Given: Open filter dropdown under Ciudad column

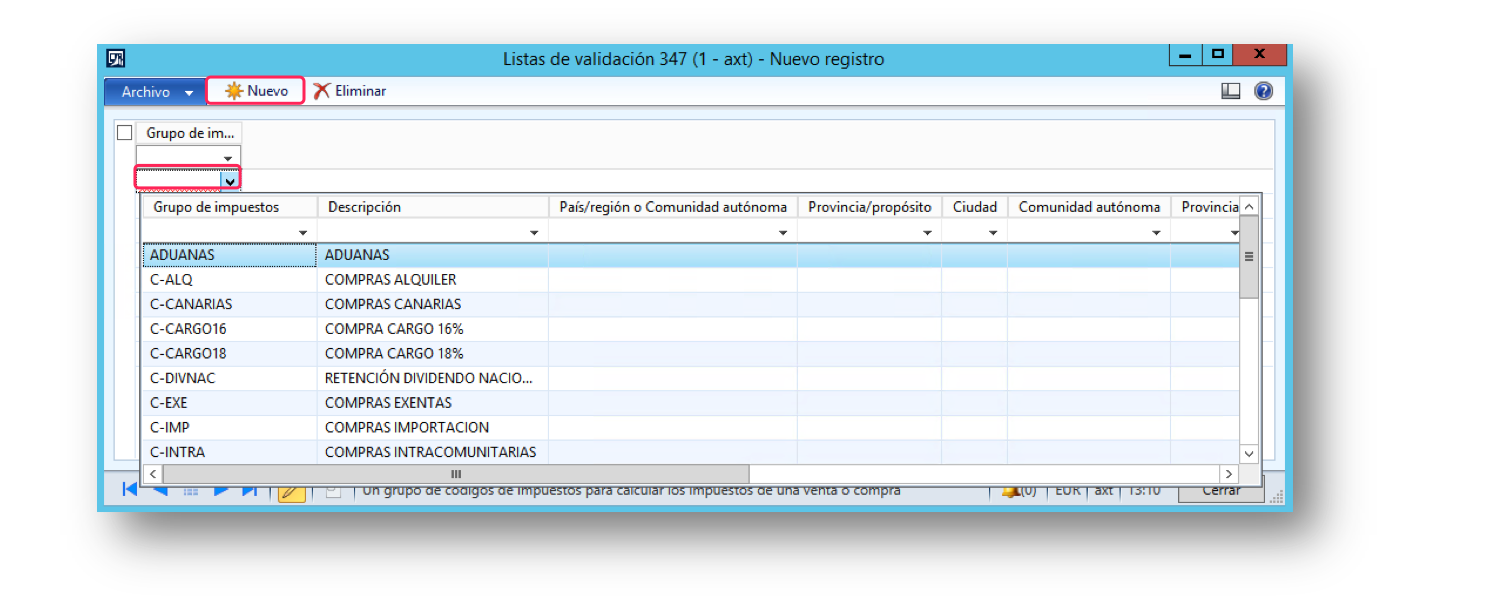Looking at the screenshot, I should (x=993, y=233).
